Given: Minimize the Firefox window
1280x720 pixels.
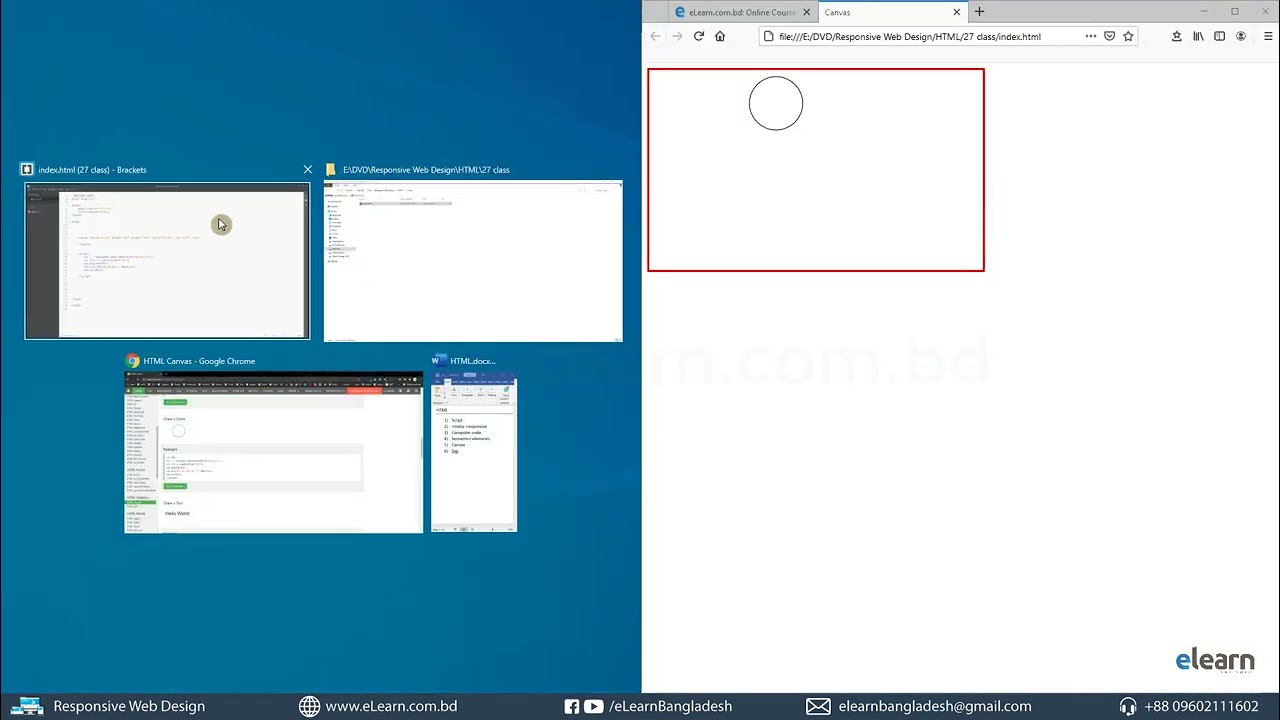Looking at the screenshot, I should (x=1204, y=11).
